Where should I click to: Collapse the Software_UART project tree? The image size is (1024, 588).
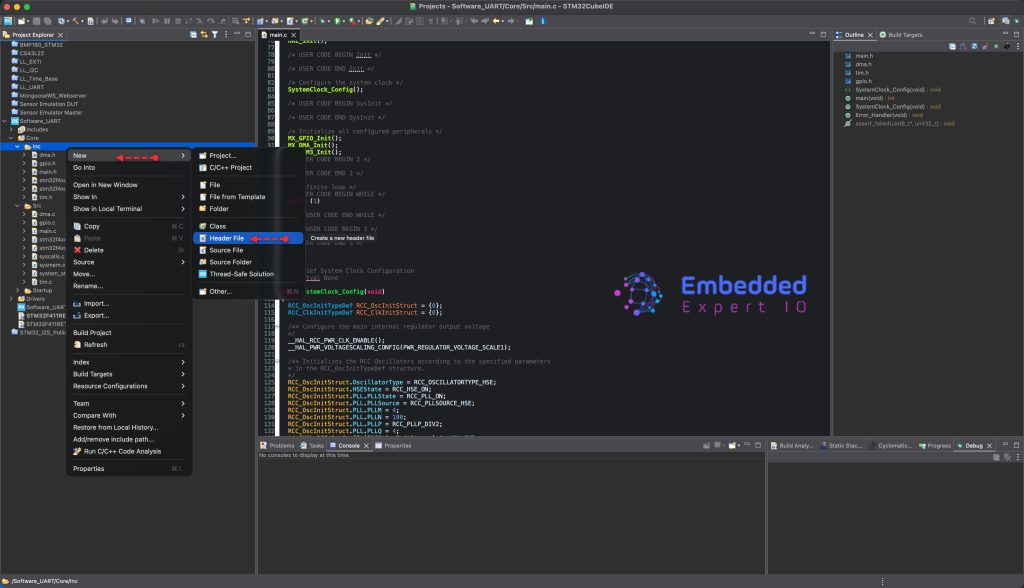[x=5, y=121]
